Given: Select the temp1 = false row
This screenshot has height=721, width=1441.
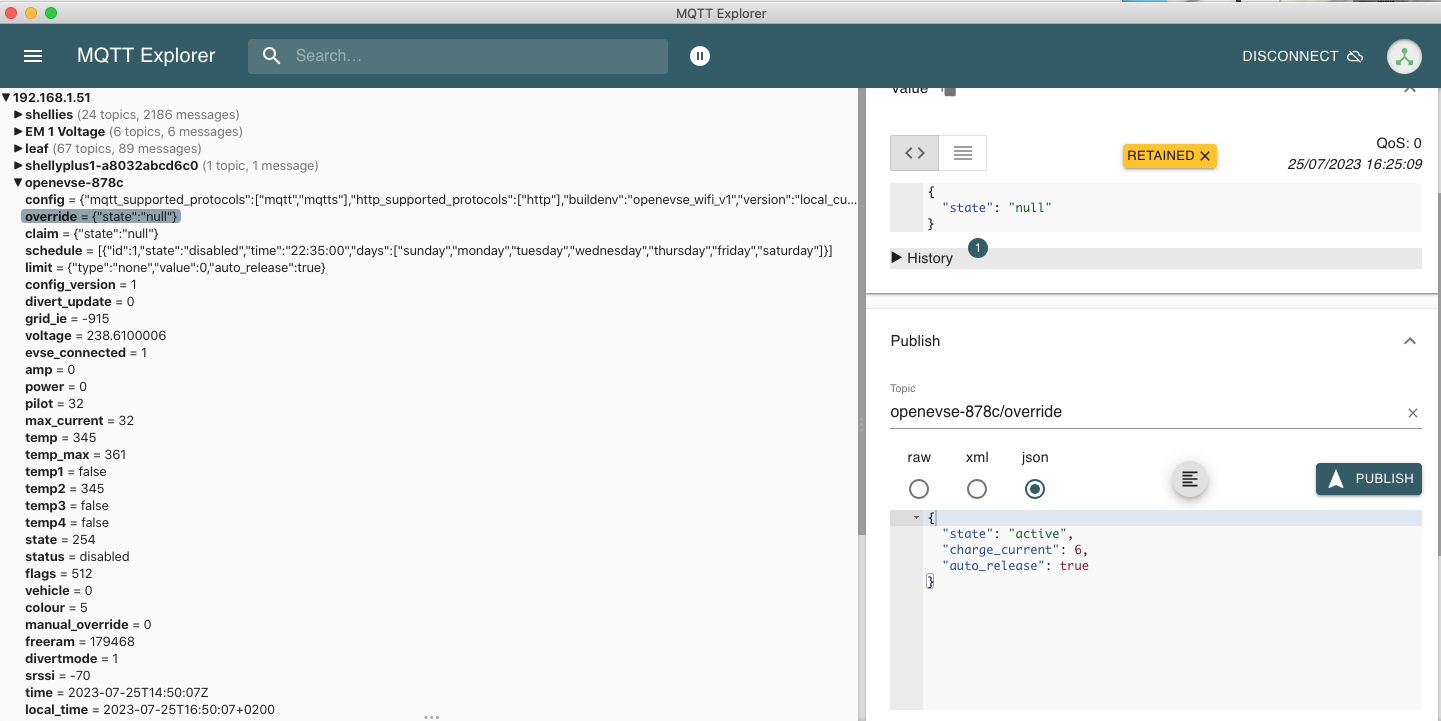Looking at the screenshot, I should tap(67, 472).
